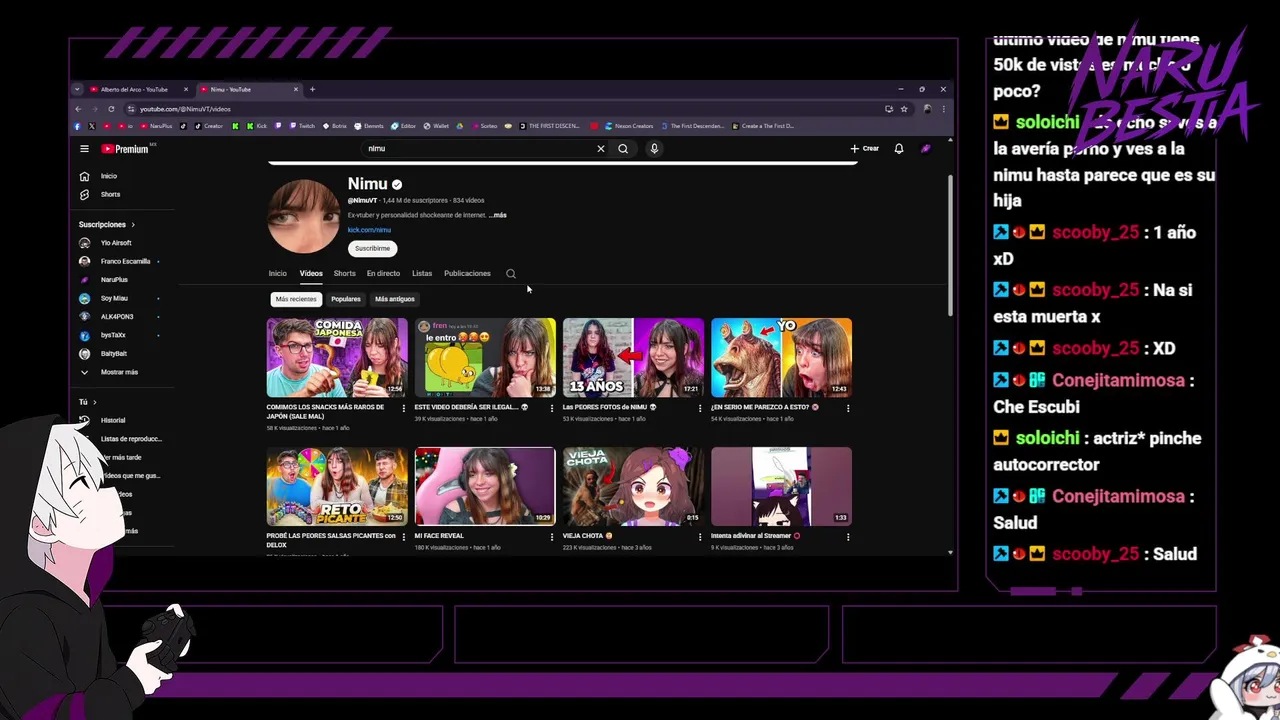This screenshot has width=1280, height=720.
Task: Bookmark this page with the star icon
Action: coord(904,109)
